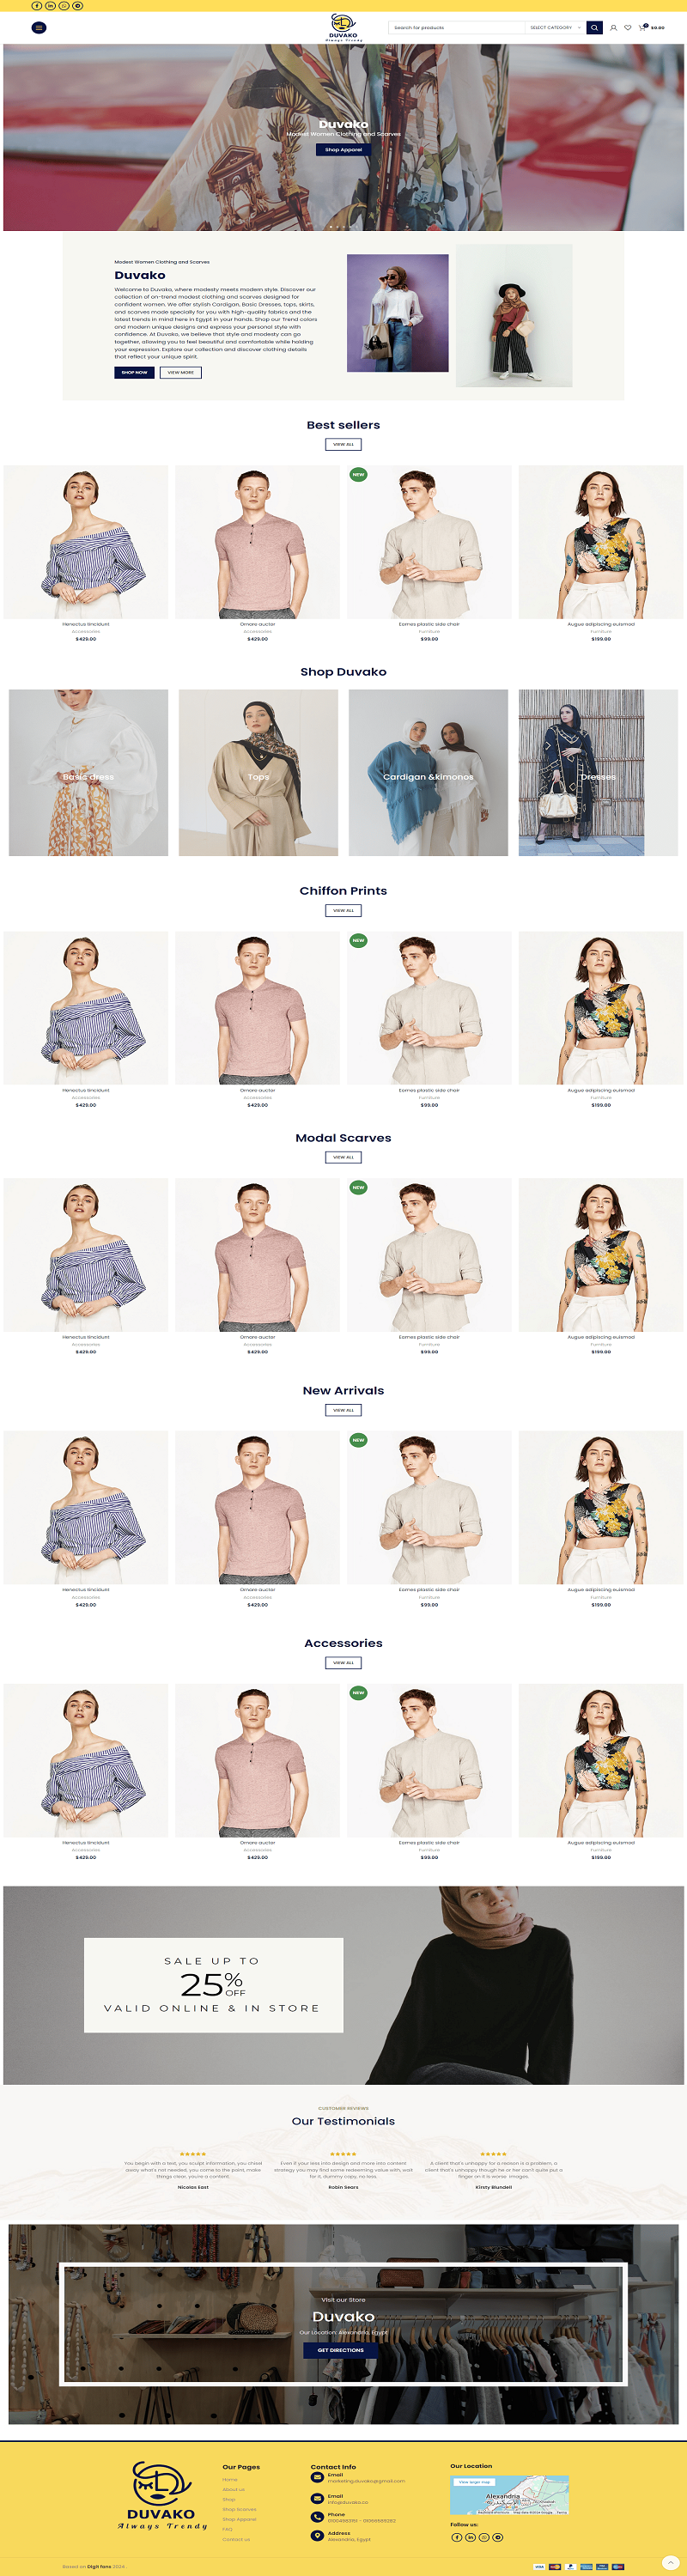Click the Shop Now button
The image size is (687, 2576).
pyautogui.click(x=134, y=372)
